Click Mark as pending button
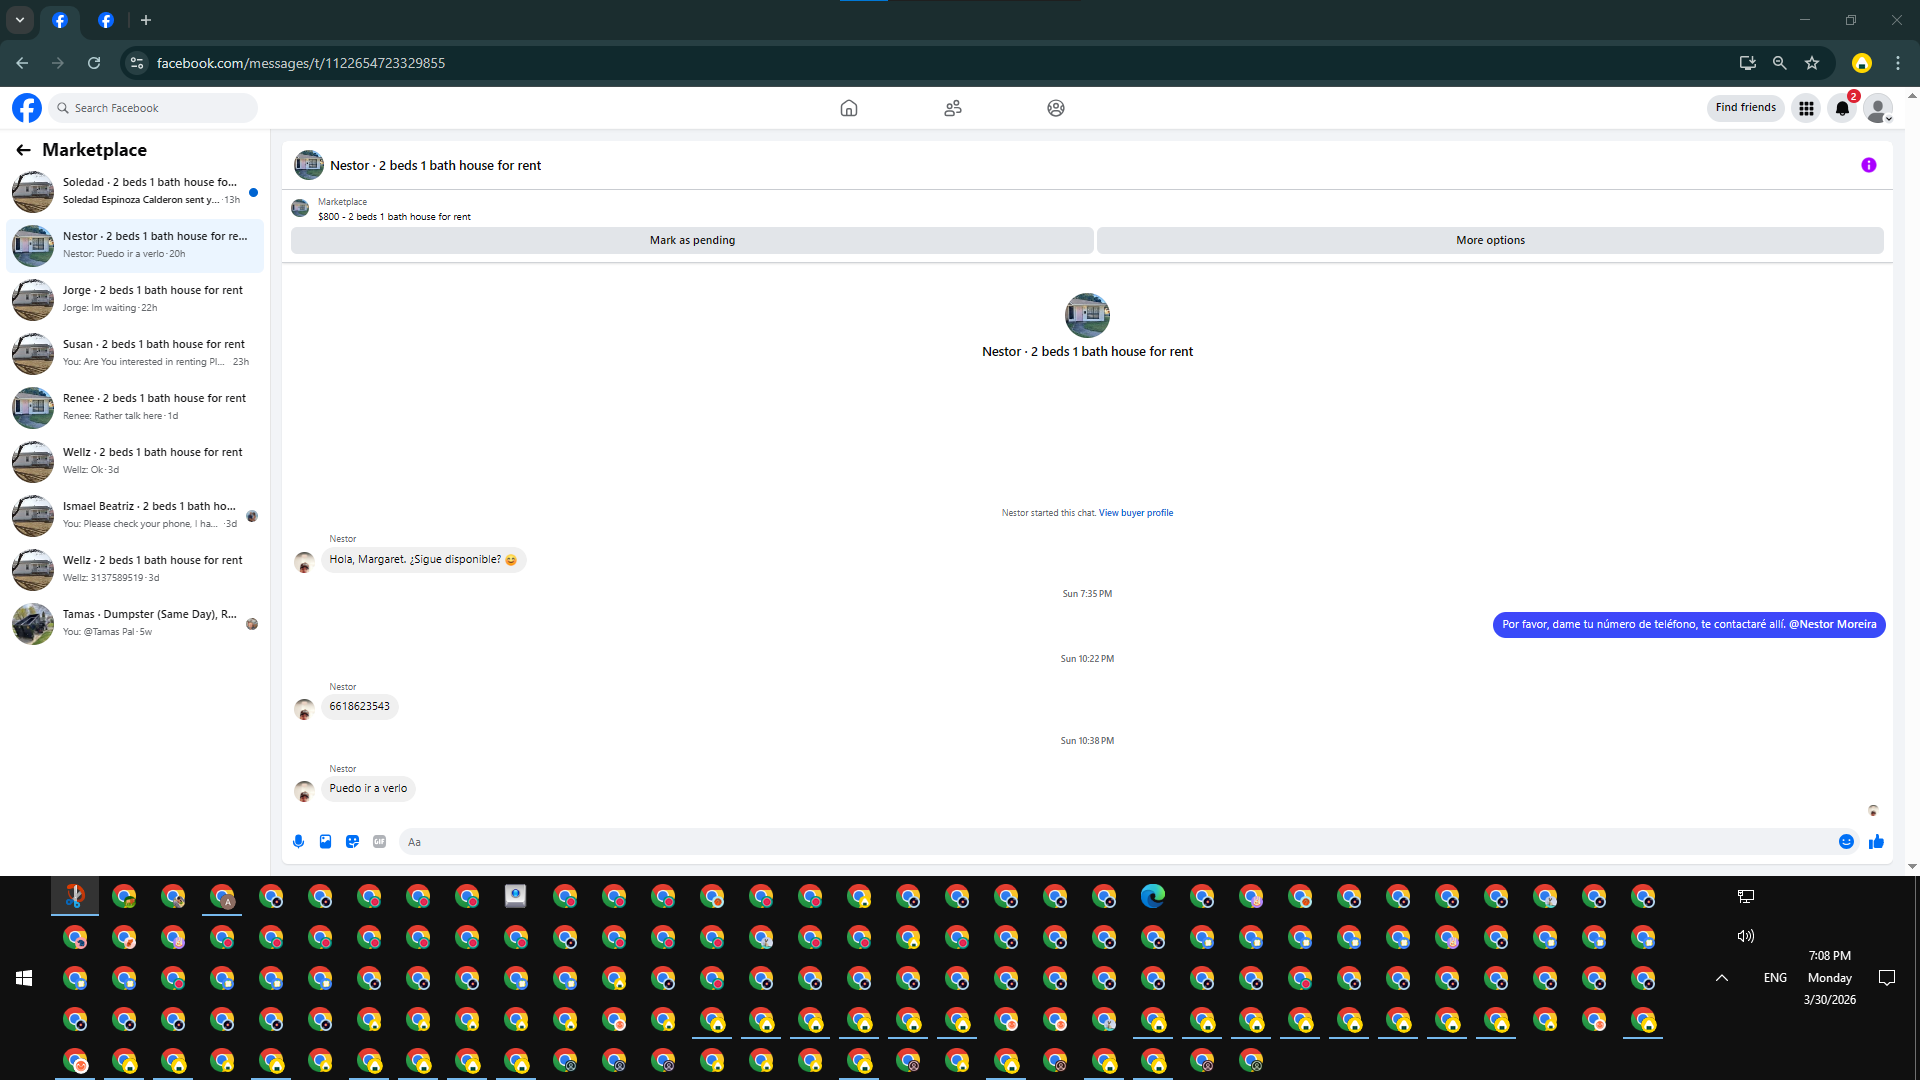Image resolution: width=1920 pixels, height=1080 pixels. [x=692, y=240]
